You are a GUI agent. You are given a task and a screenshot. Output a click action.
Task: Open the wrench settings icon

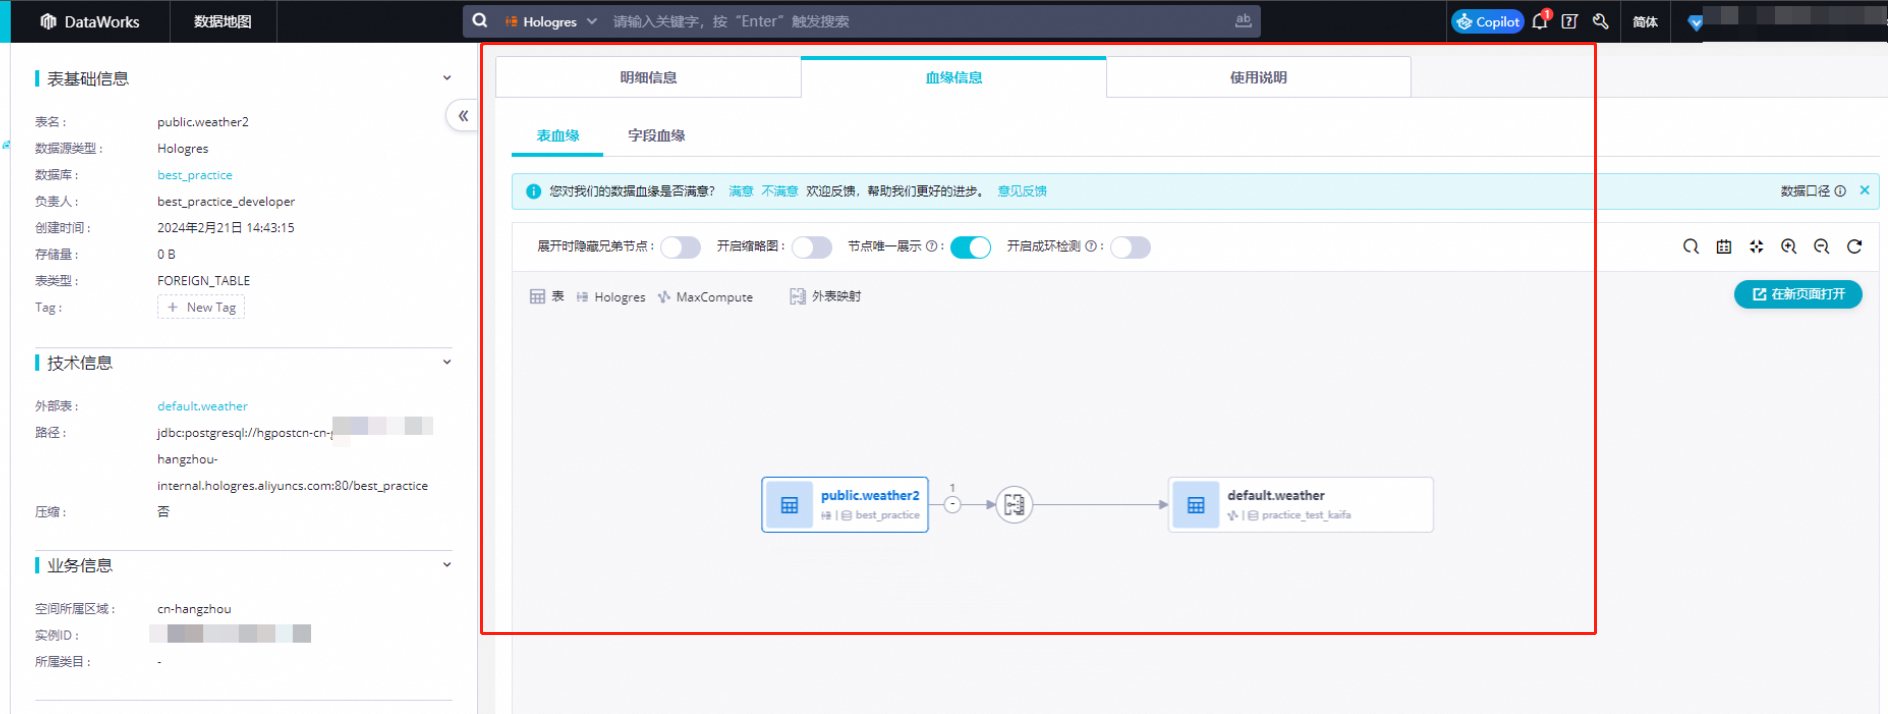pos(1600,21)
